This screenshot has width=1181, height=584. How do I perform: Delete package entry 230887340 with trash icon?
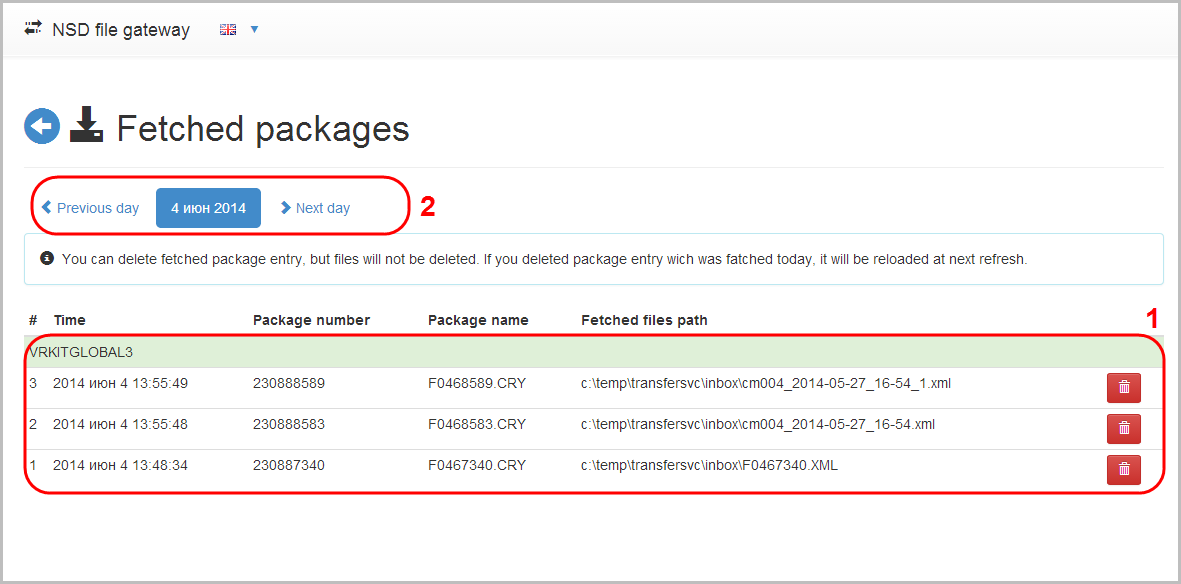point(1124,469)
